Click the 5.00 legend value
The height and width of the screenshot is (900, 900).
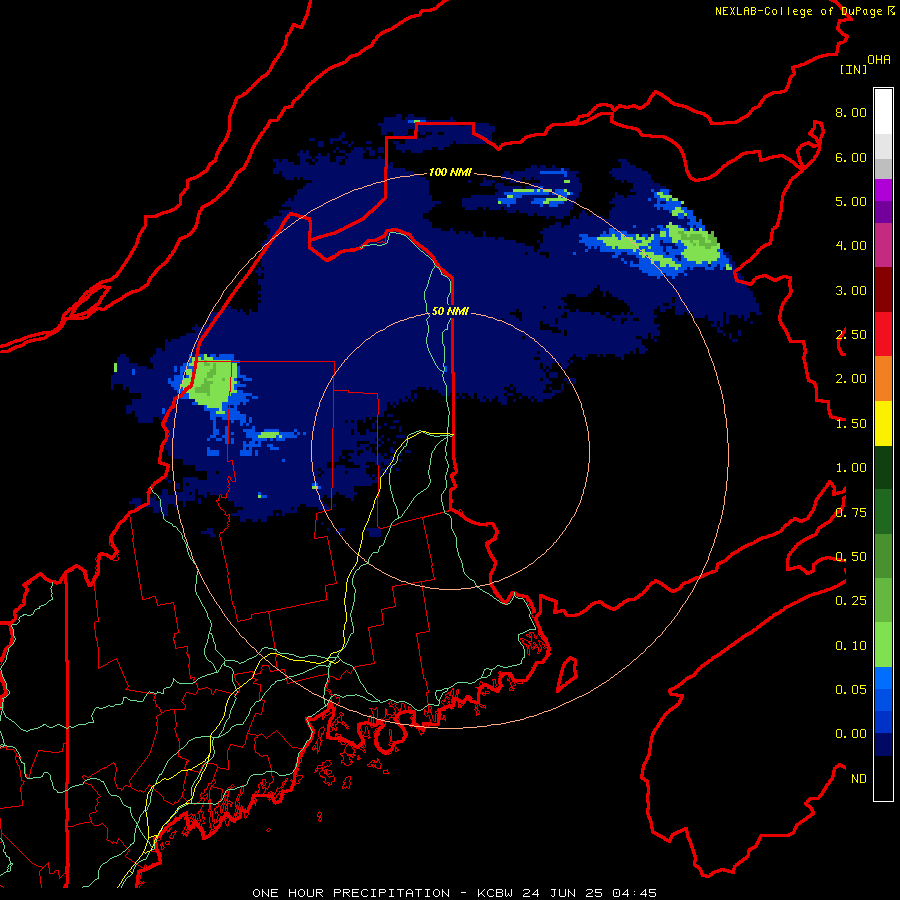(851, 201)
